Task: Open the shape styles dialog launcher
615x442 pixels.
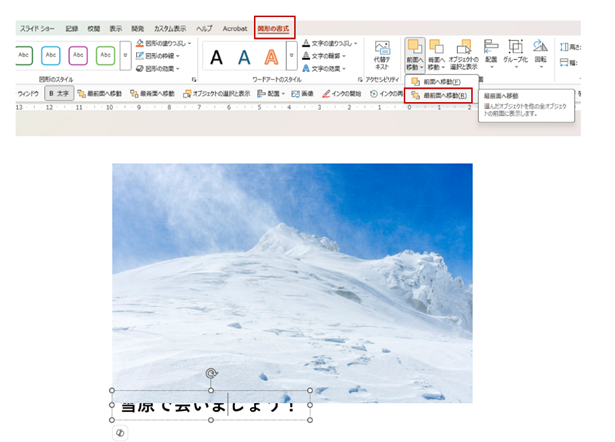Action: (x=194, y=80)
